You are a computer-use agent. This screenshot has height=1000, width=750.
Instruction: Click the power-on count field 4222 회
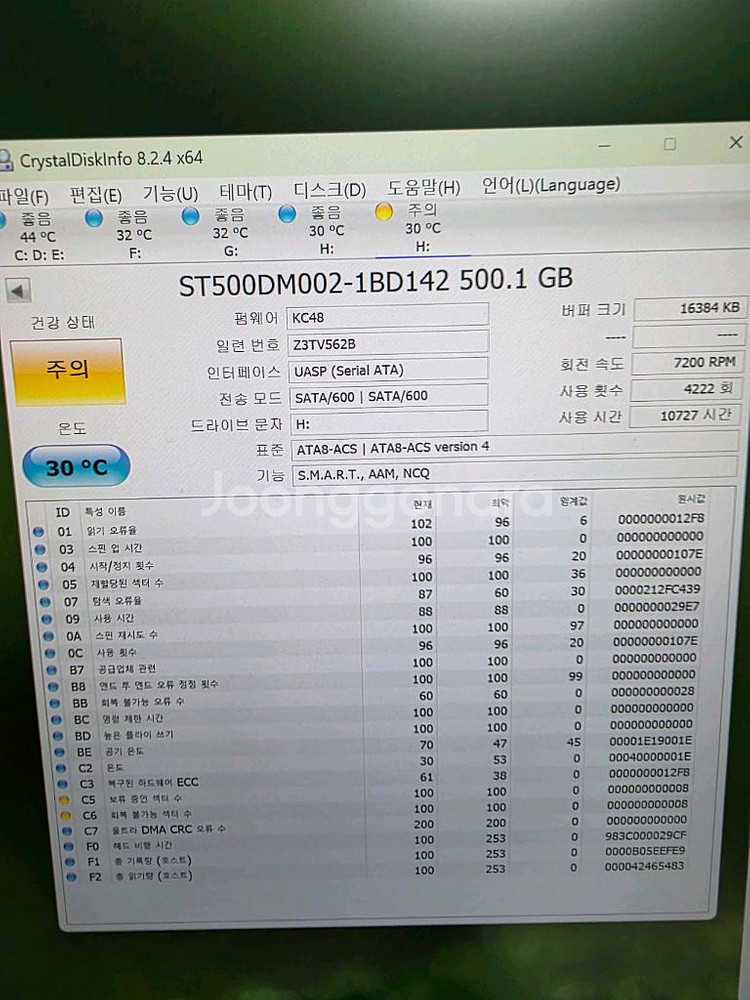(686, 389)
